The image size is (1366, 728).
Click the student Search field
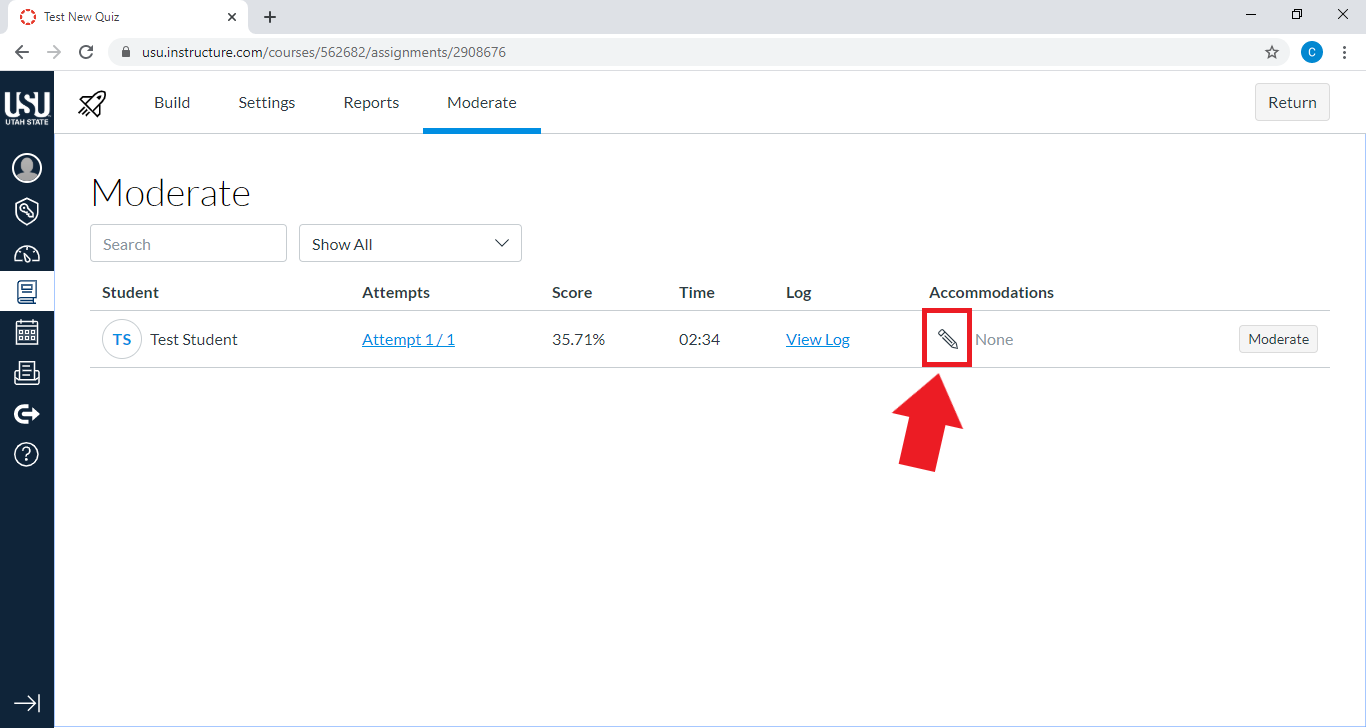[x=188, y=244]
